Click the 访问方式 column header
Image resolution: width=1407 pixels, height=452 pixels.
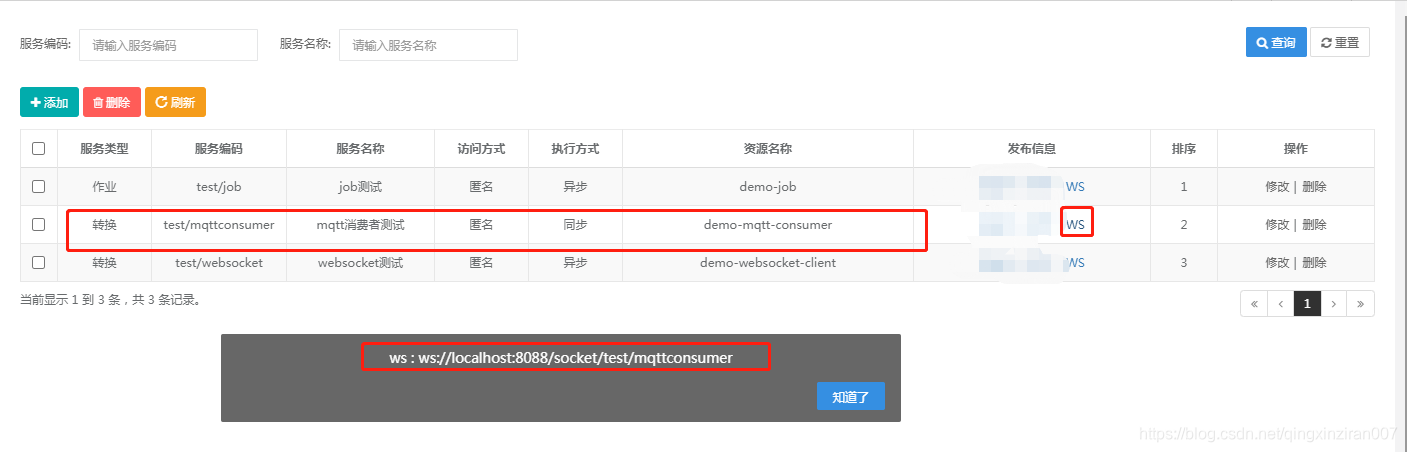point(481,148)
